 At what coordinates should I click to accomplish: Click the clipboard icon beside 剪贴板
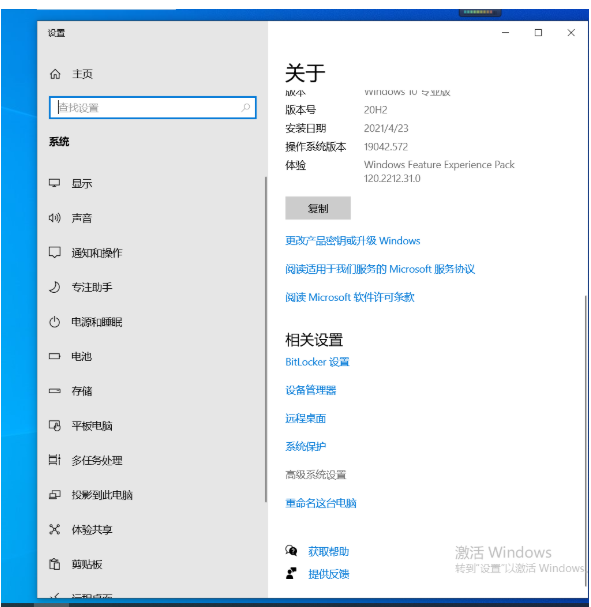pos(55,564)
